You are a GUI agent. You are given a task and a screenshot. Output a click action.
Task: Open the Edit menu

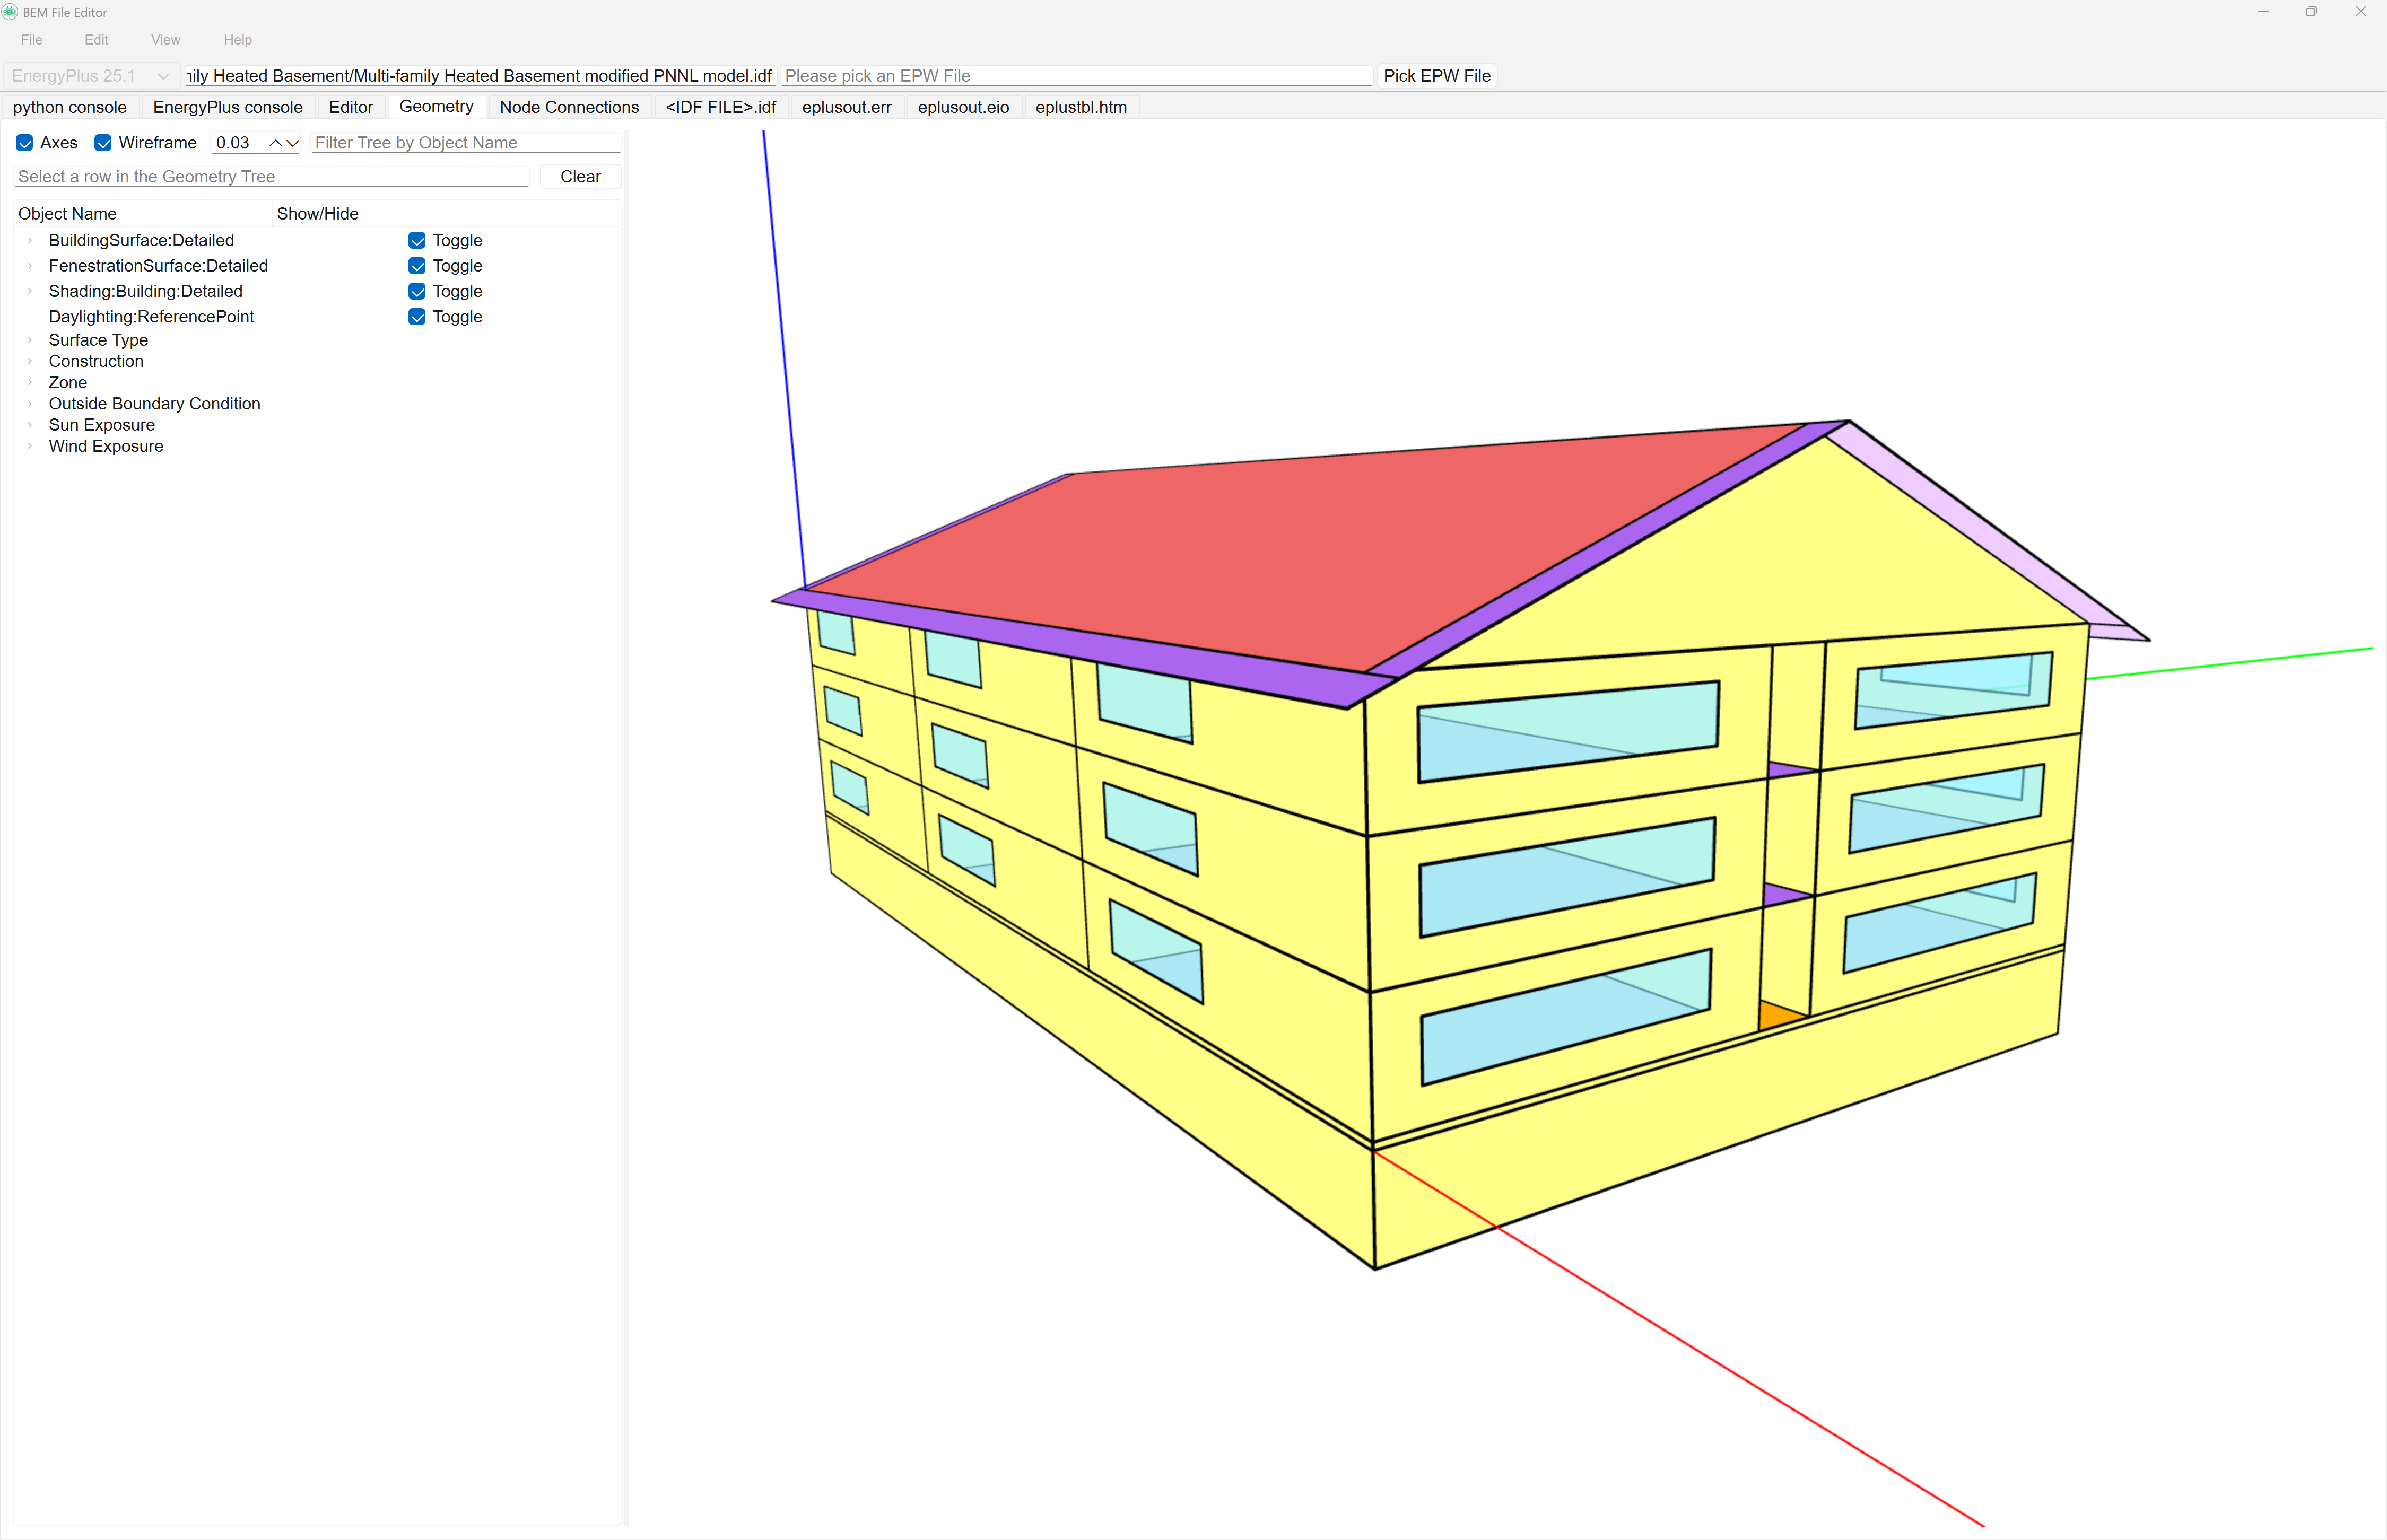97,40
